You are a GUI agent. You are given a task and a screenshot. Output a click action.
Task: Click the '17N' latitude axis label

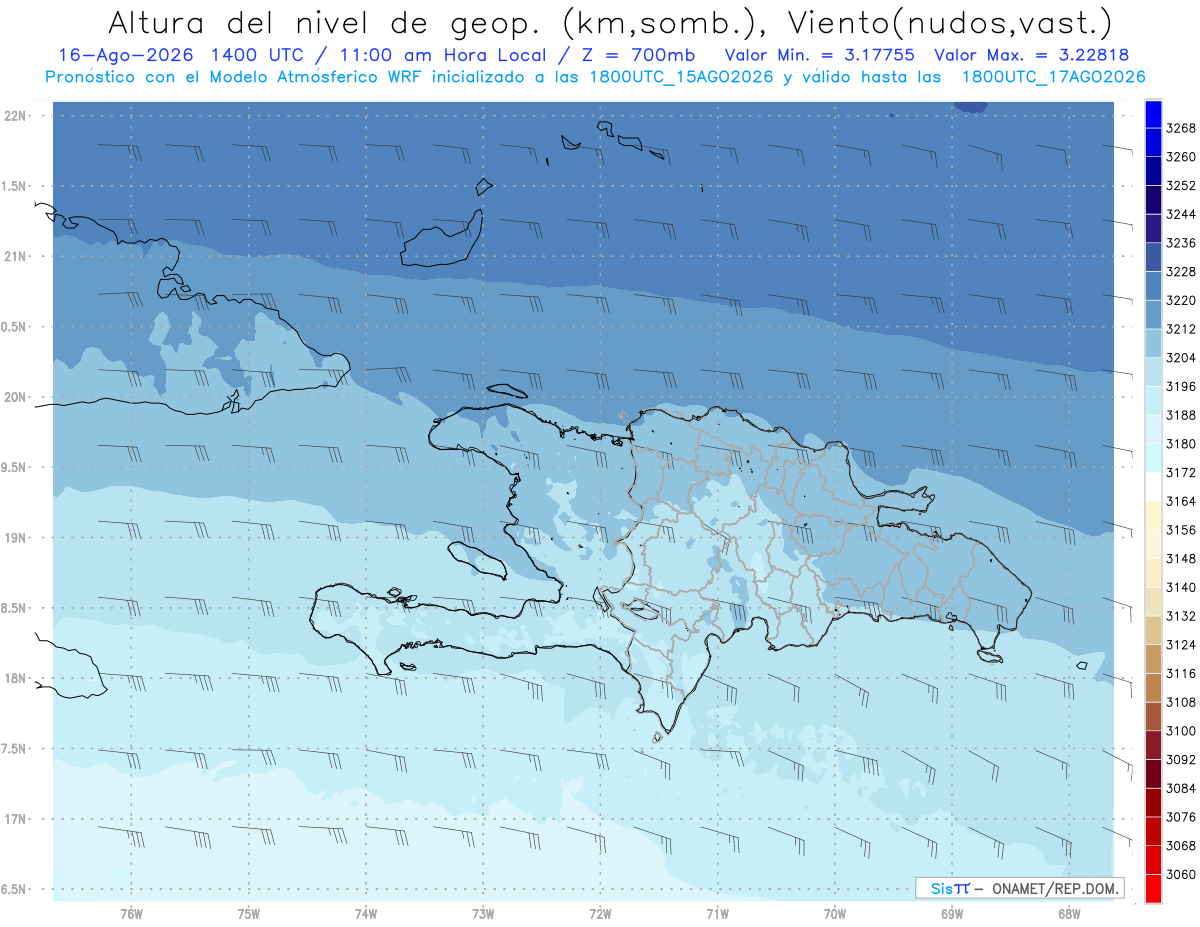coord(17,819)
